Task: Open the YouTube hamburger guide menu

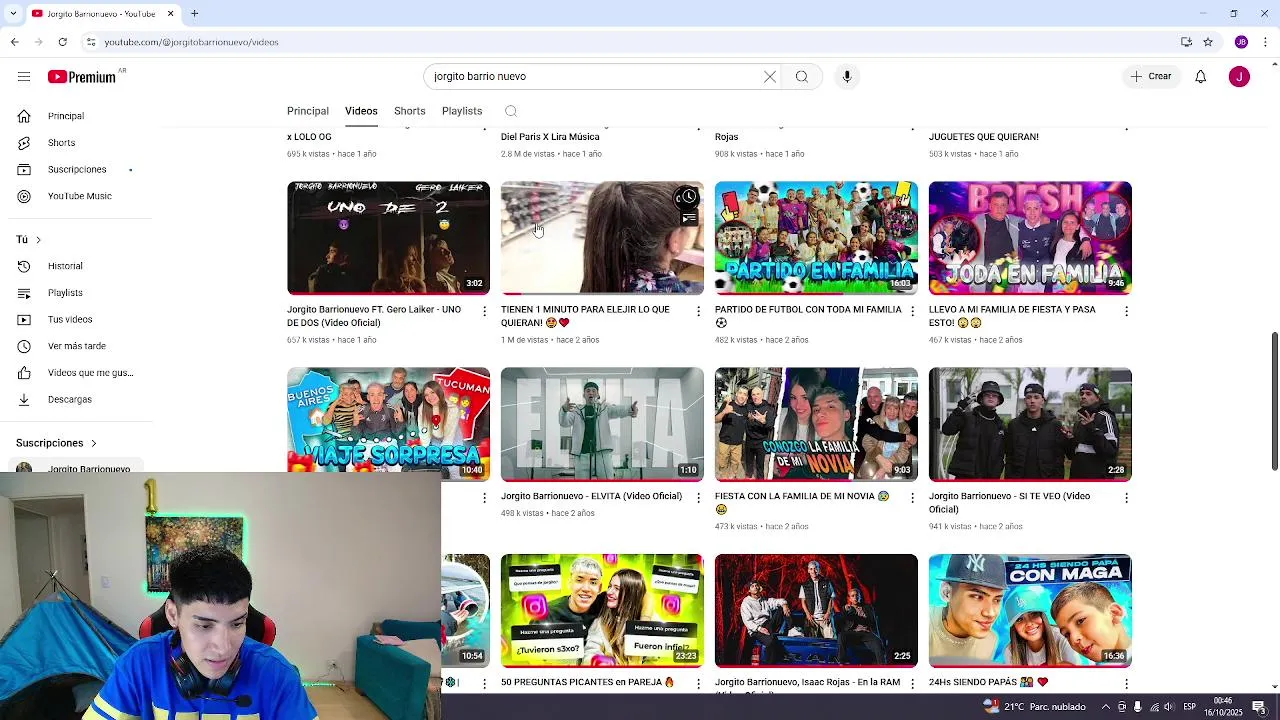Action: [x=24, y=77]
